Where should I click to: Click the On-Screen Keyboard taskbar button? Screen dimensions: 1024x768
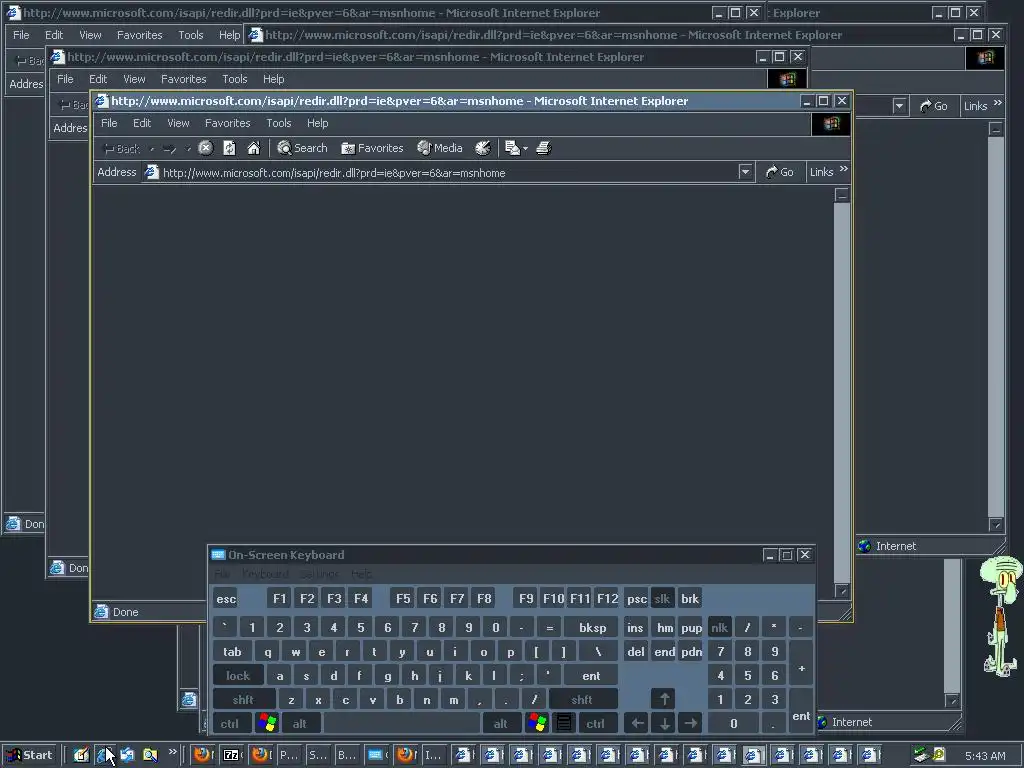point(377,755)
